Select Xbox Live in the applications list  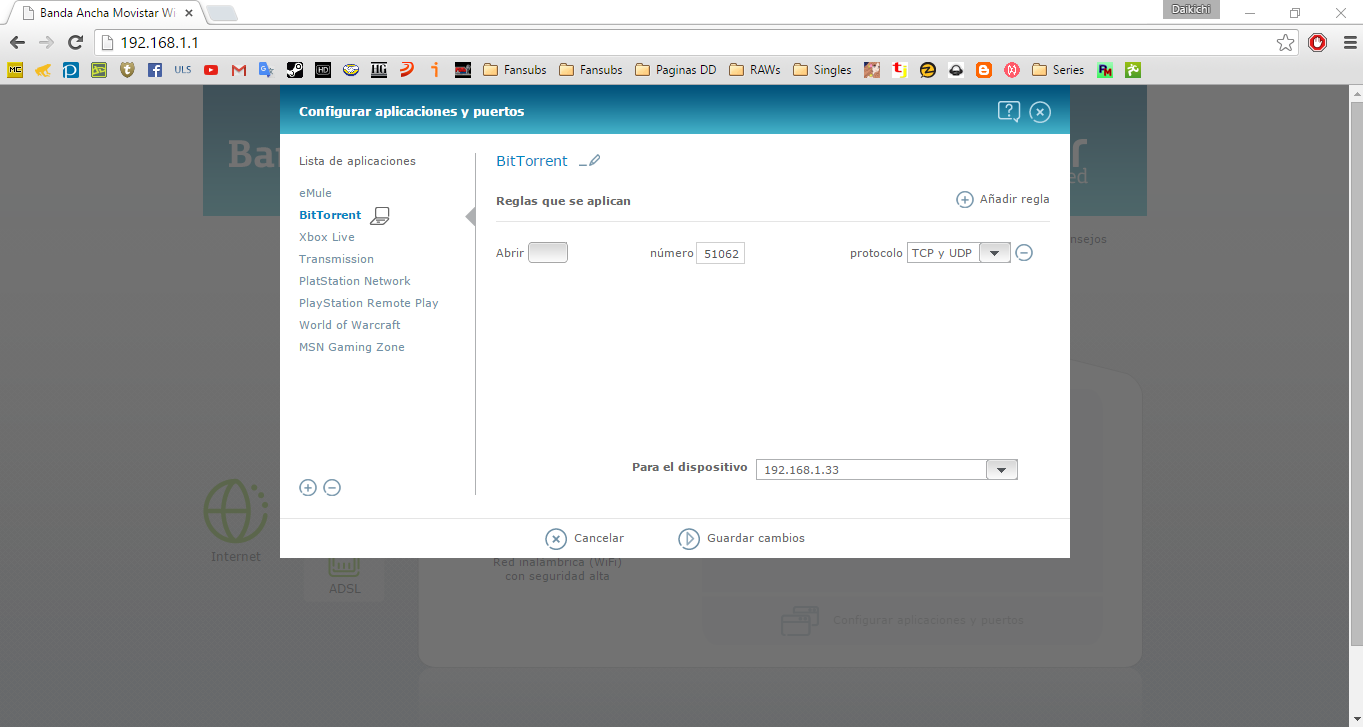[327, 237]
